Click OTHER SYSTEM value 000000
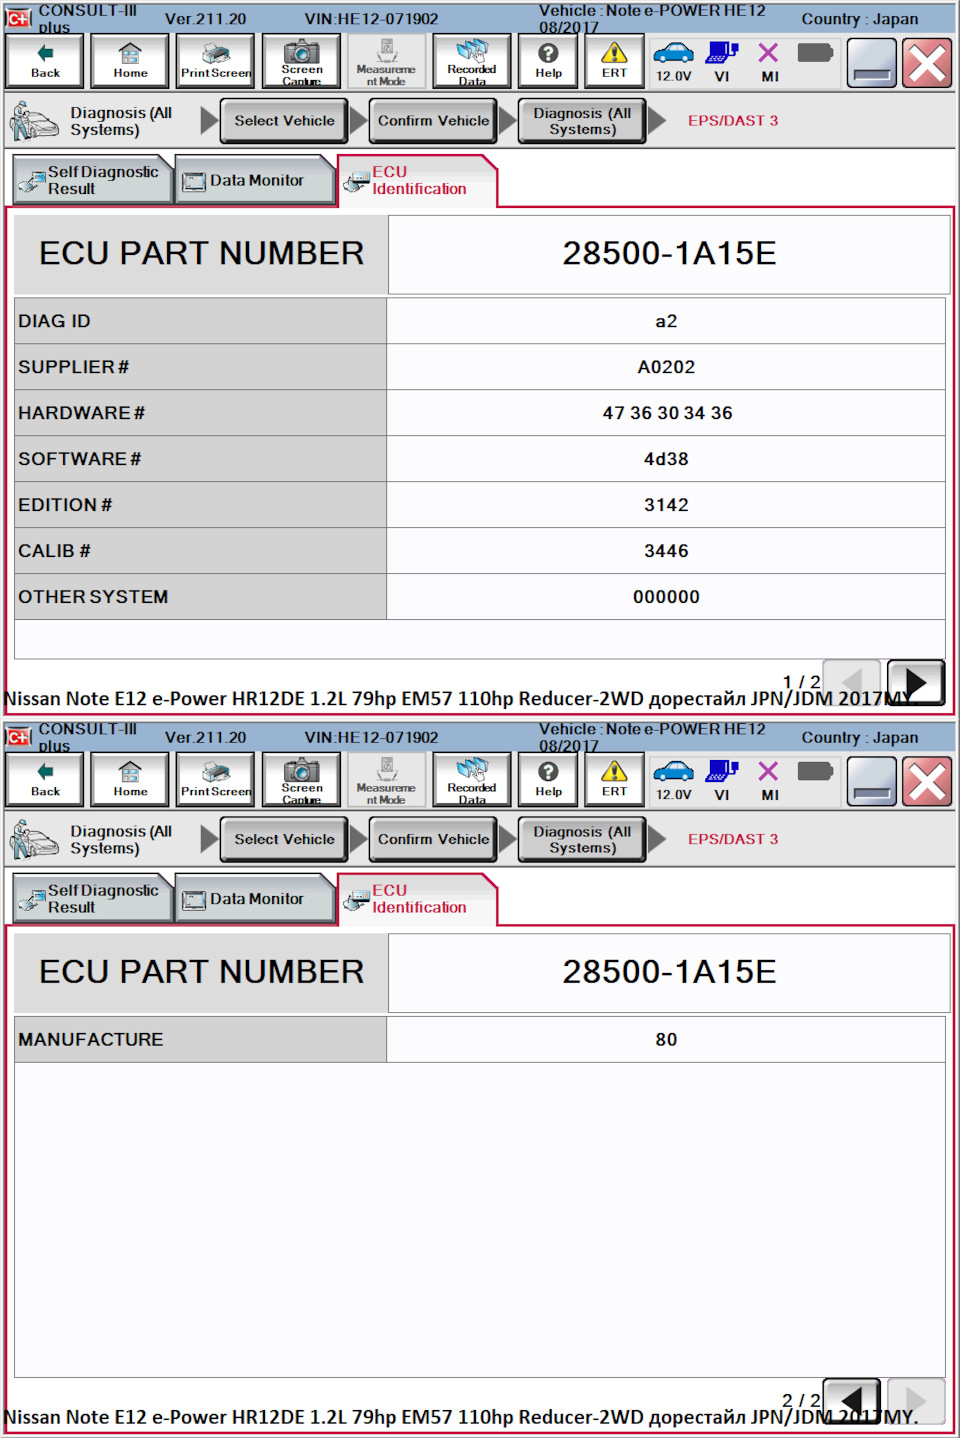The image size is (960, 1438). [x=666, y=597]
